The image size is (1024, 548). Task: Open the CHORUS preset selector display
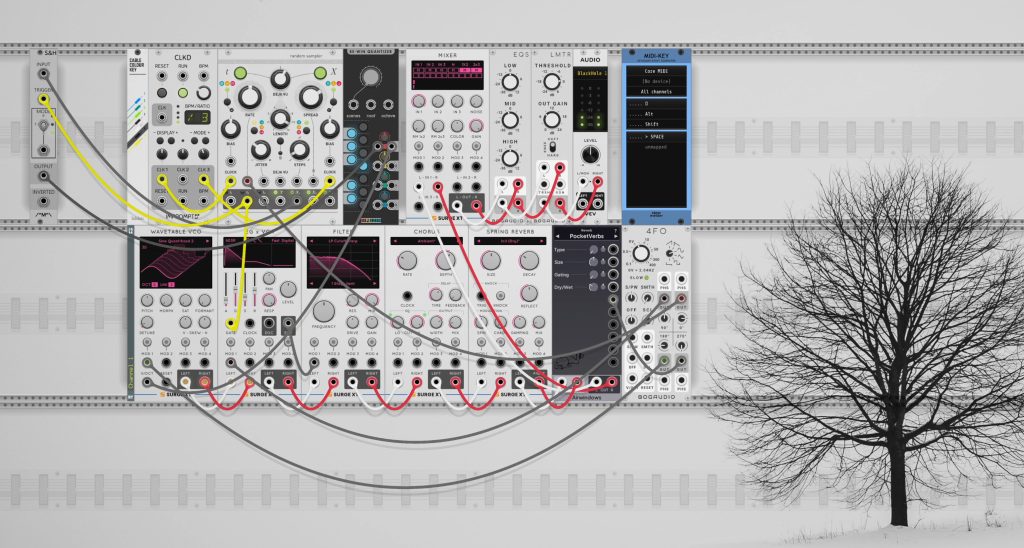click(426, 241)
